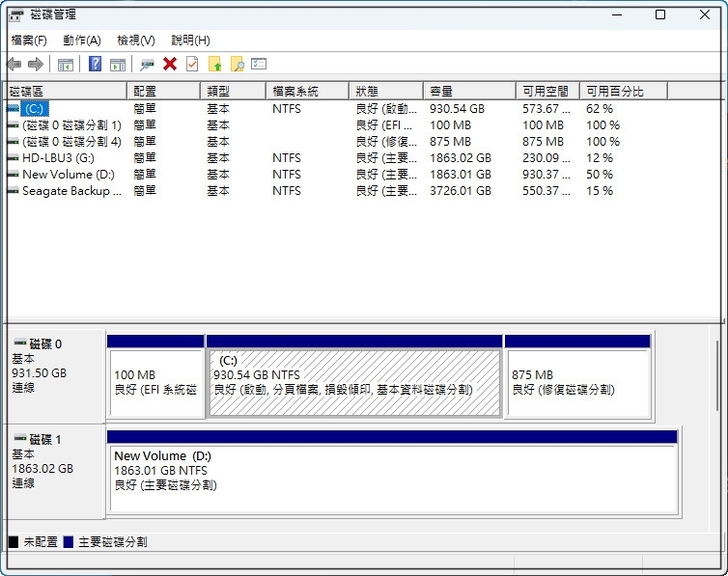The height and width of the screenshot is (576, 728).
Task: Select the New Volume (D:) partition block
Action: pos(392,478)
